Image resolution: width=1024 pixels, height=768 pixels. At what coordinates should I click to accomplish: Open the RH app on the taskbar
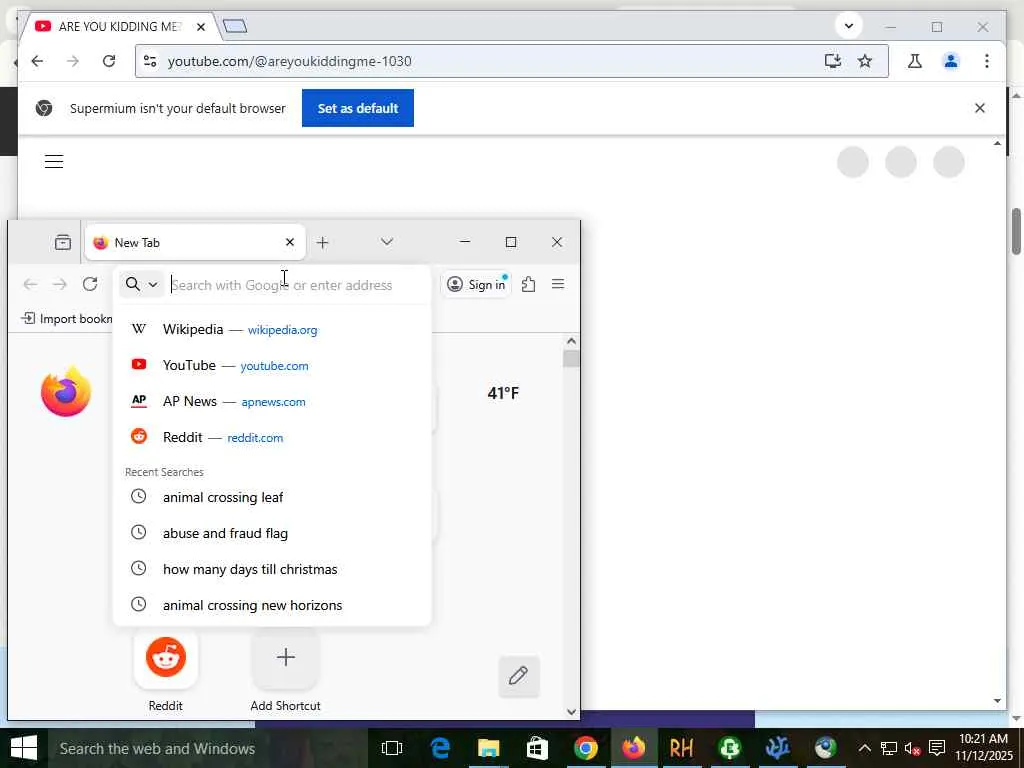click(681, 748)
